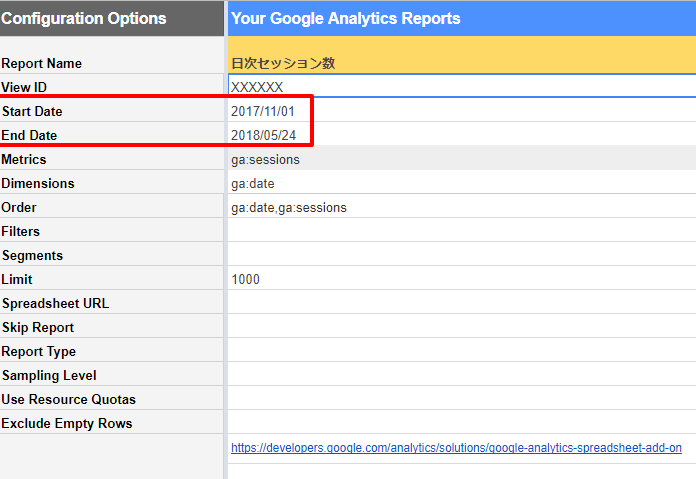
Task: Select the View ID value cell
Action: click(x=460, y=87)
